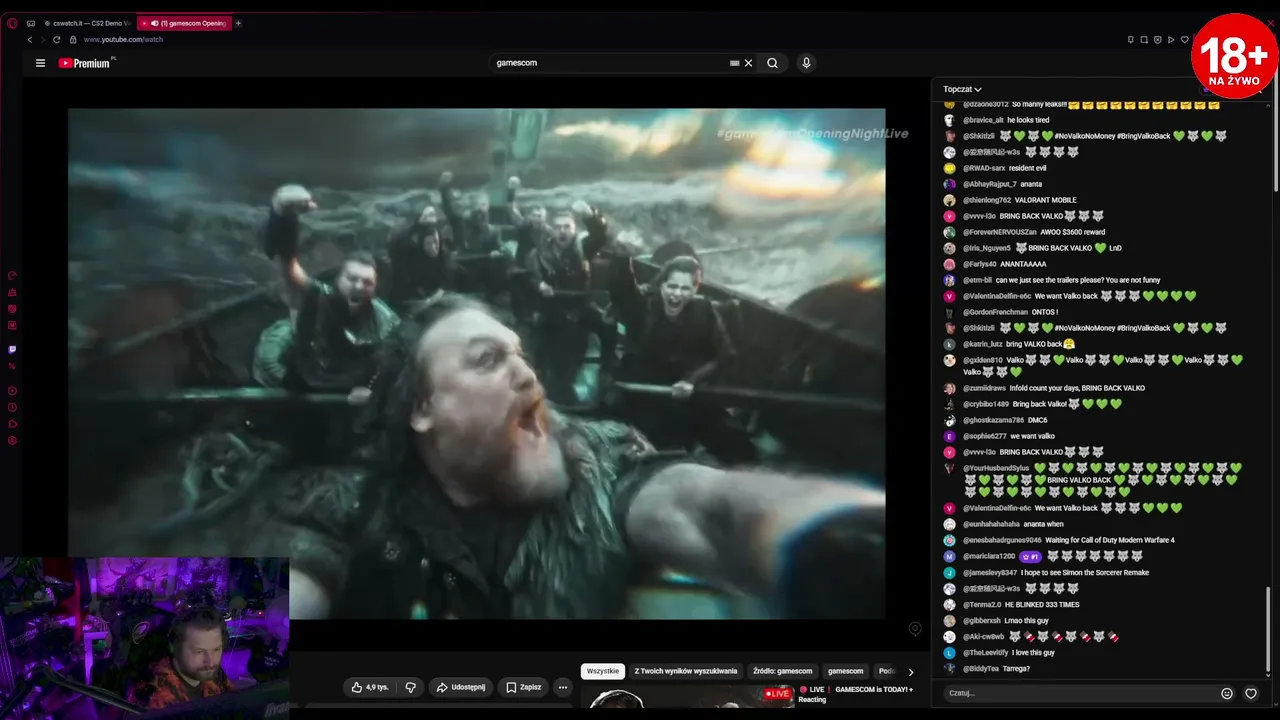The height and width of the screenshot is (720, 1280).
Task: Select the plain gamescom filter chip
Action: (x=845, y=671)
